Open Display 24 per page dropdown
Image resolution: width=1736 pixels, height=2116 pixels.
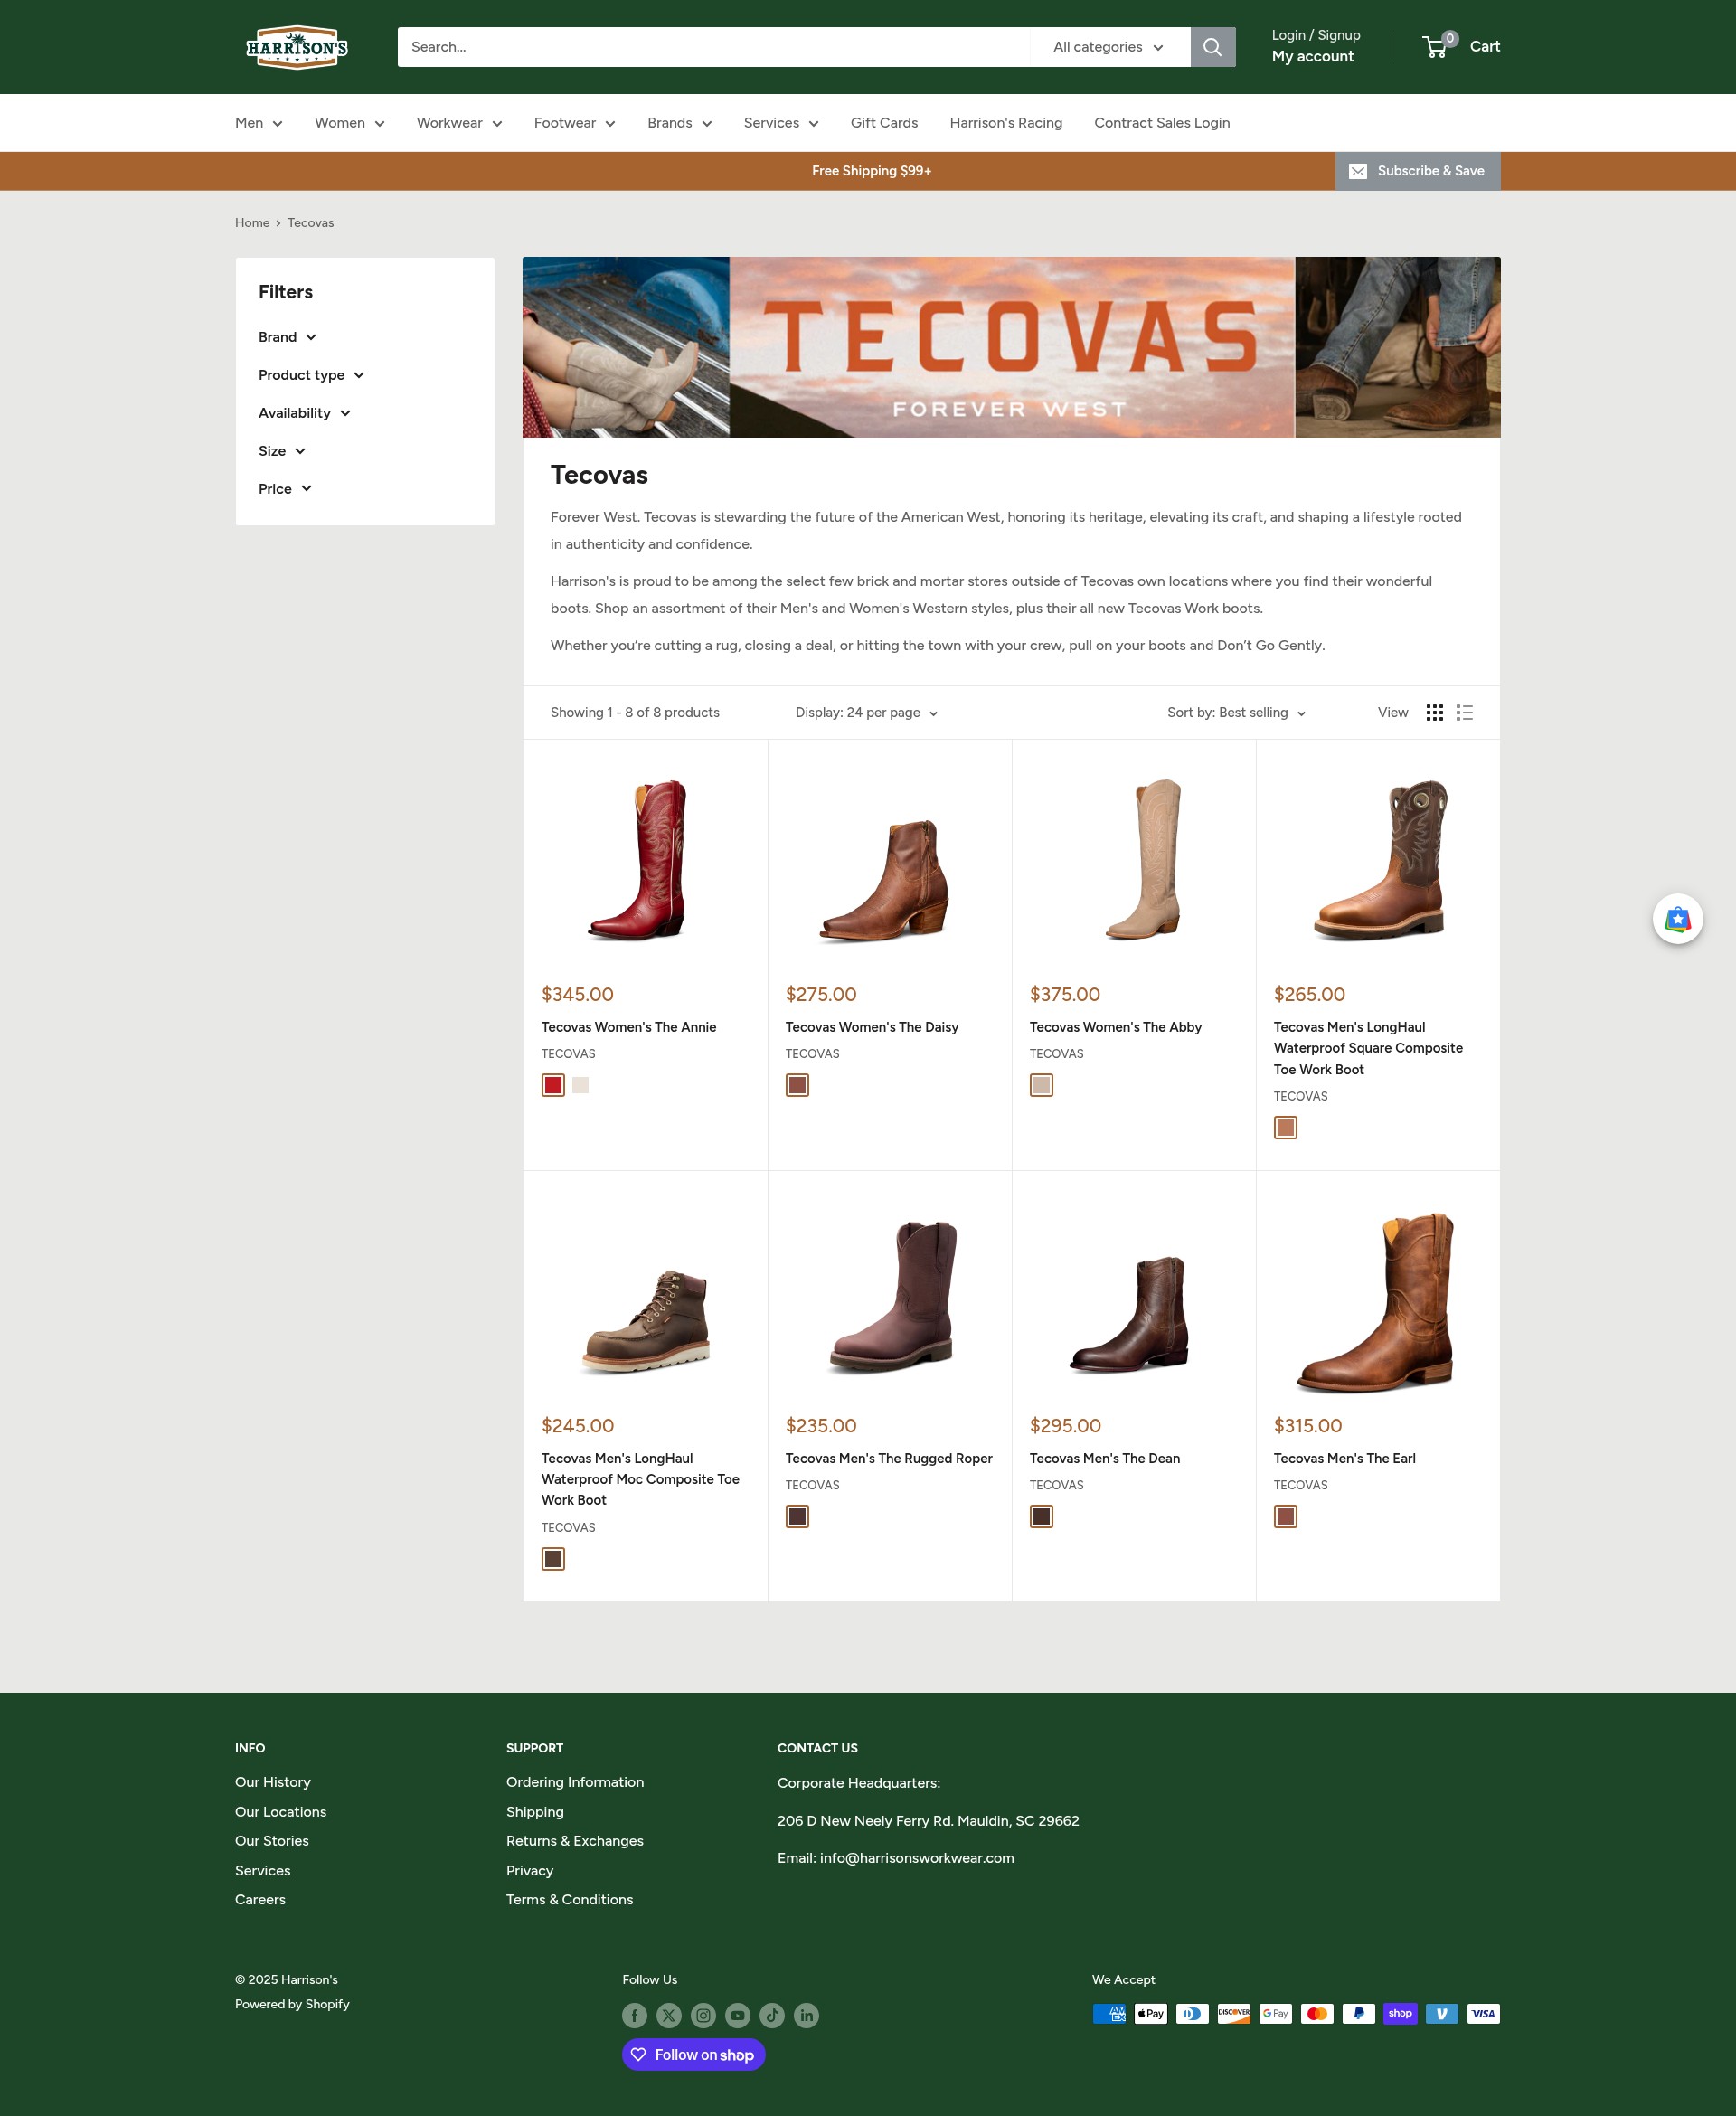tap(866, 712)
